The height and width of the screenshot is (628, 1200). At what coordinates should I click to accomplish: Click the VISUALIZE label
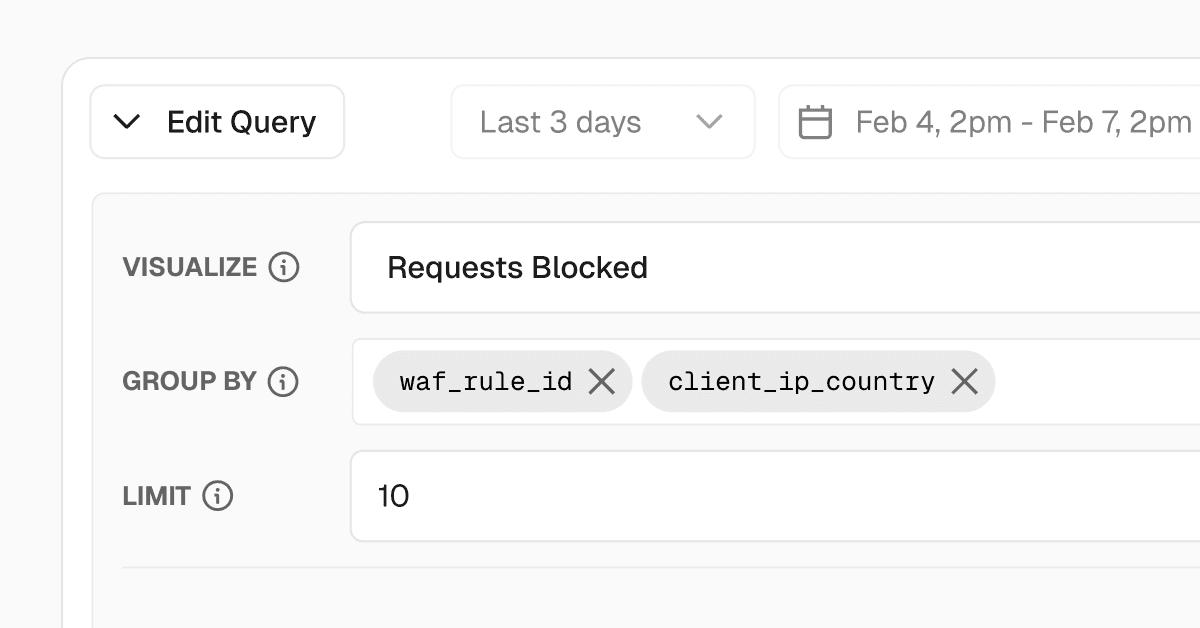[x=190, y=267]
